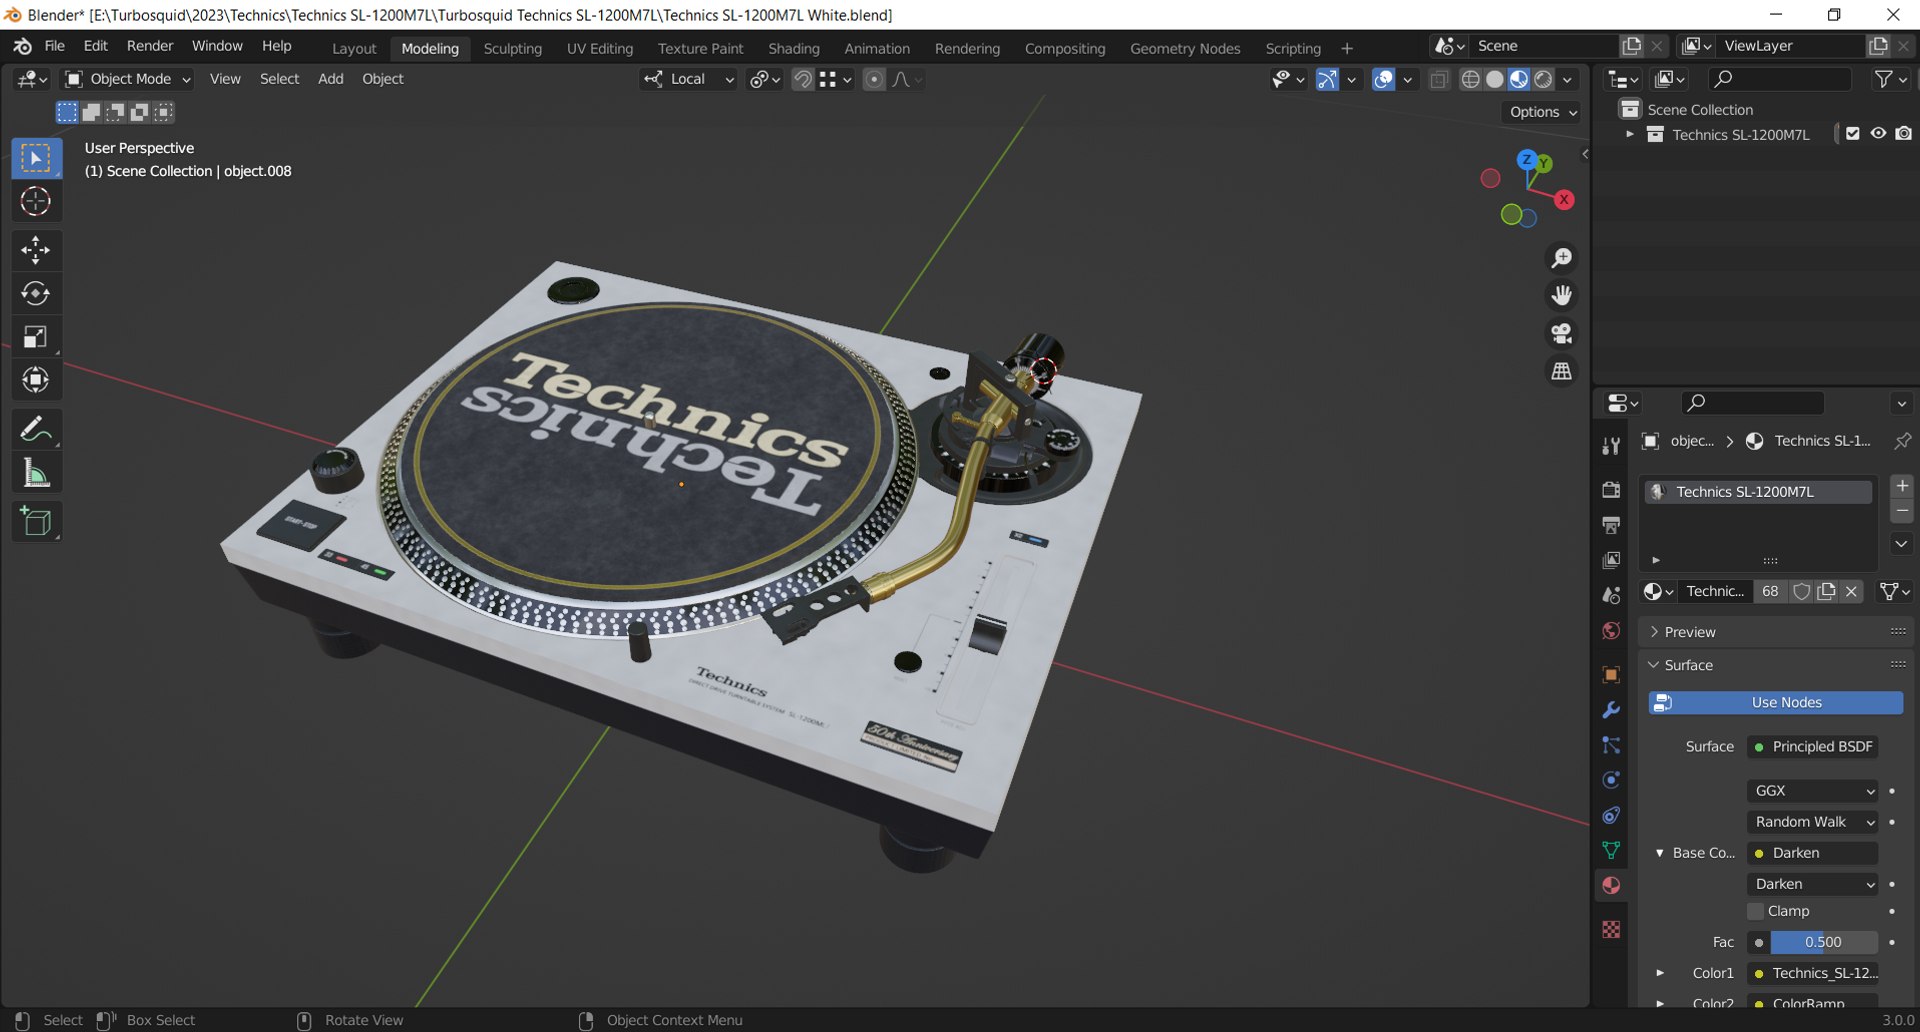The width and height of the screenshot is (1920, 1032).
Task: Activate the Scale tool
Action: pos(36,337)
